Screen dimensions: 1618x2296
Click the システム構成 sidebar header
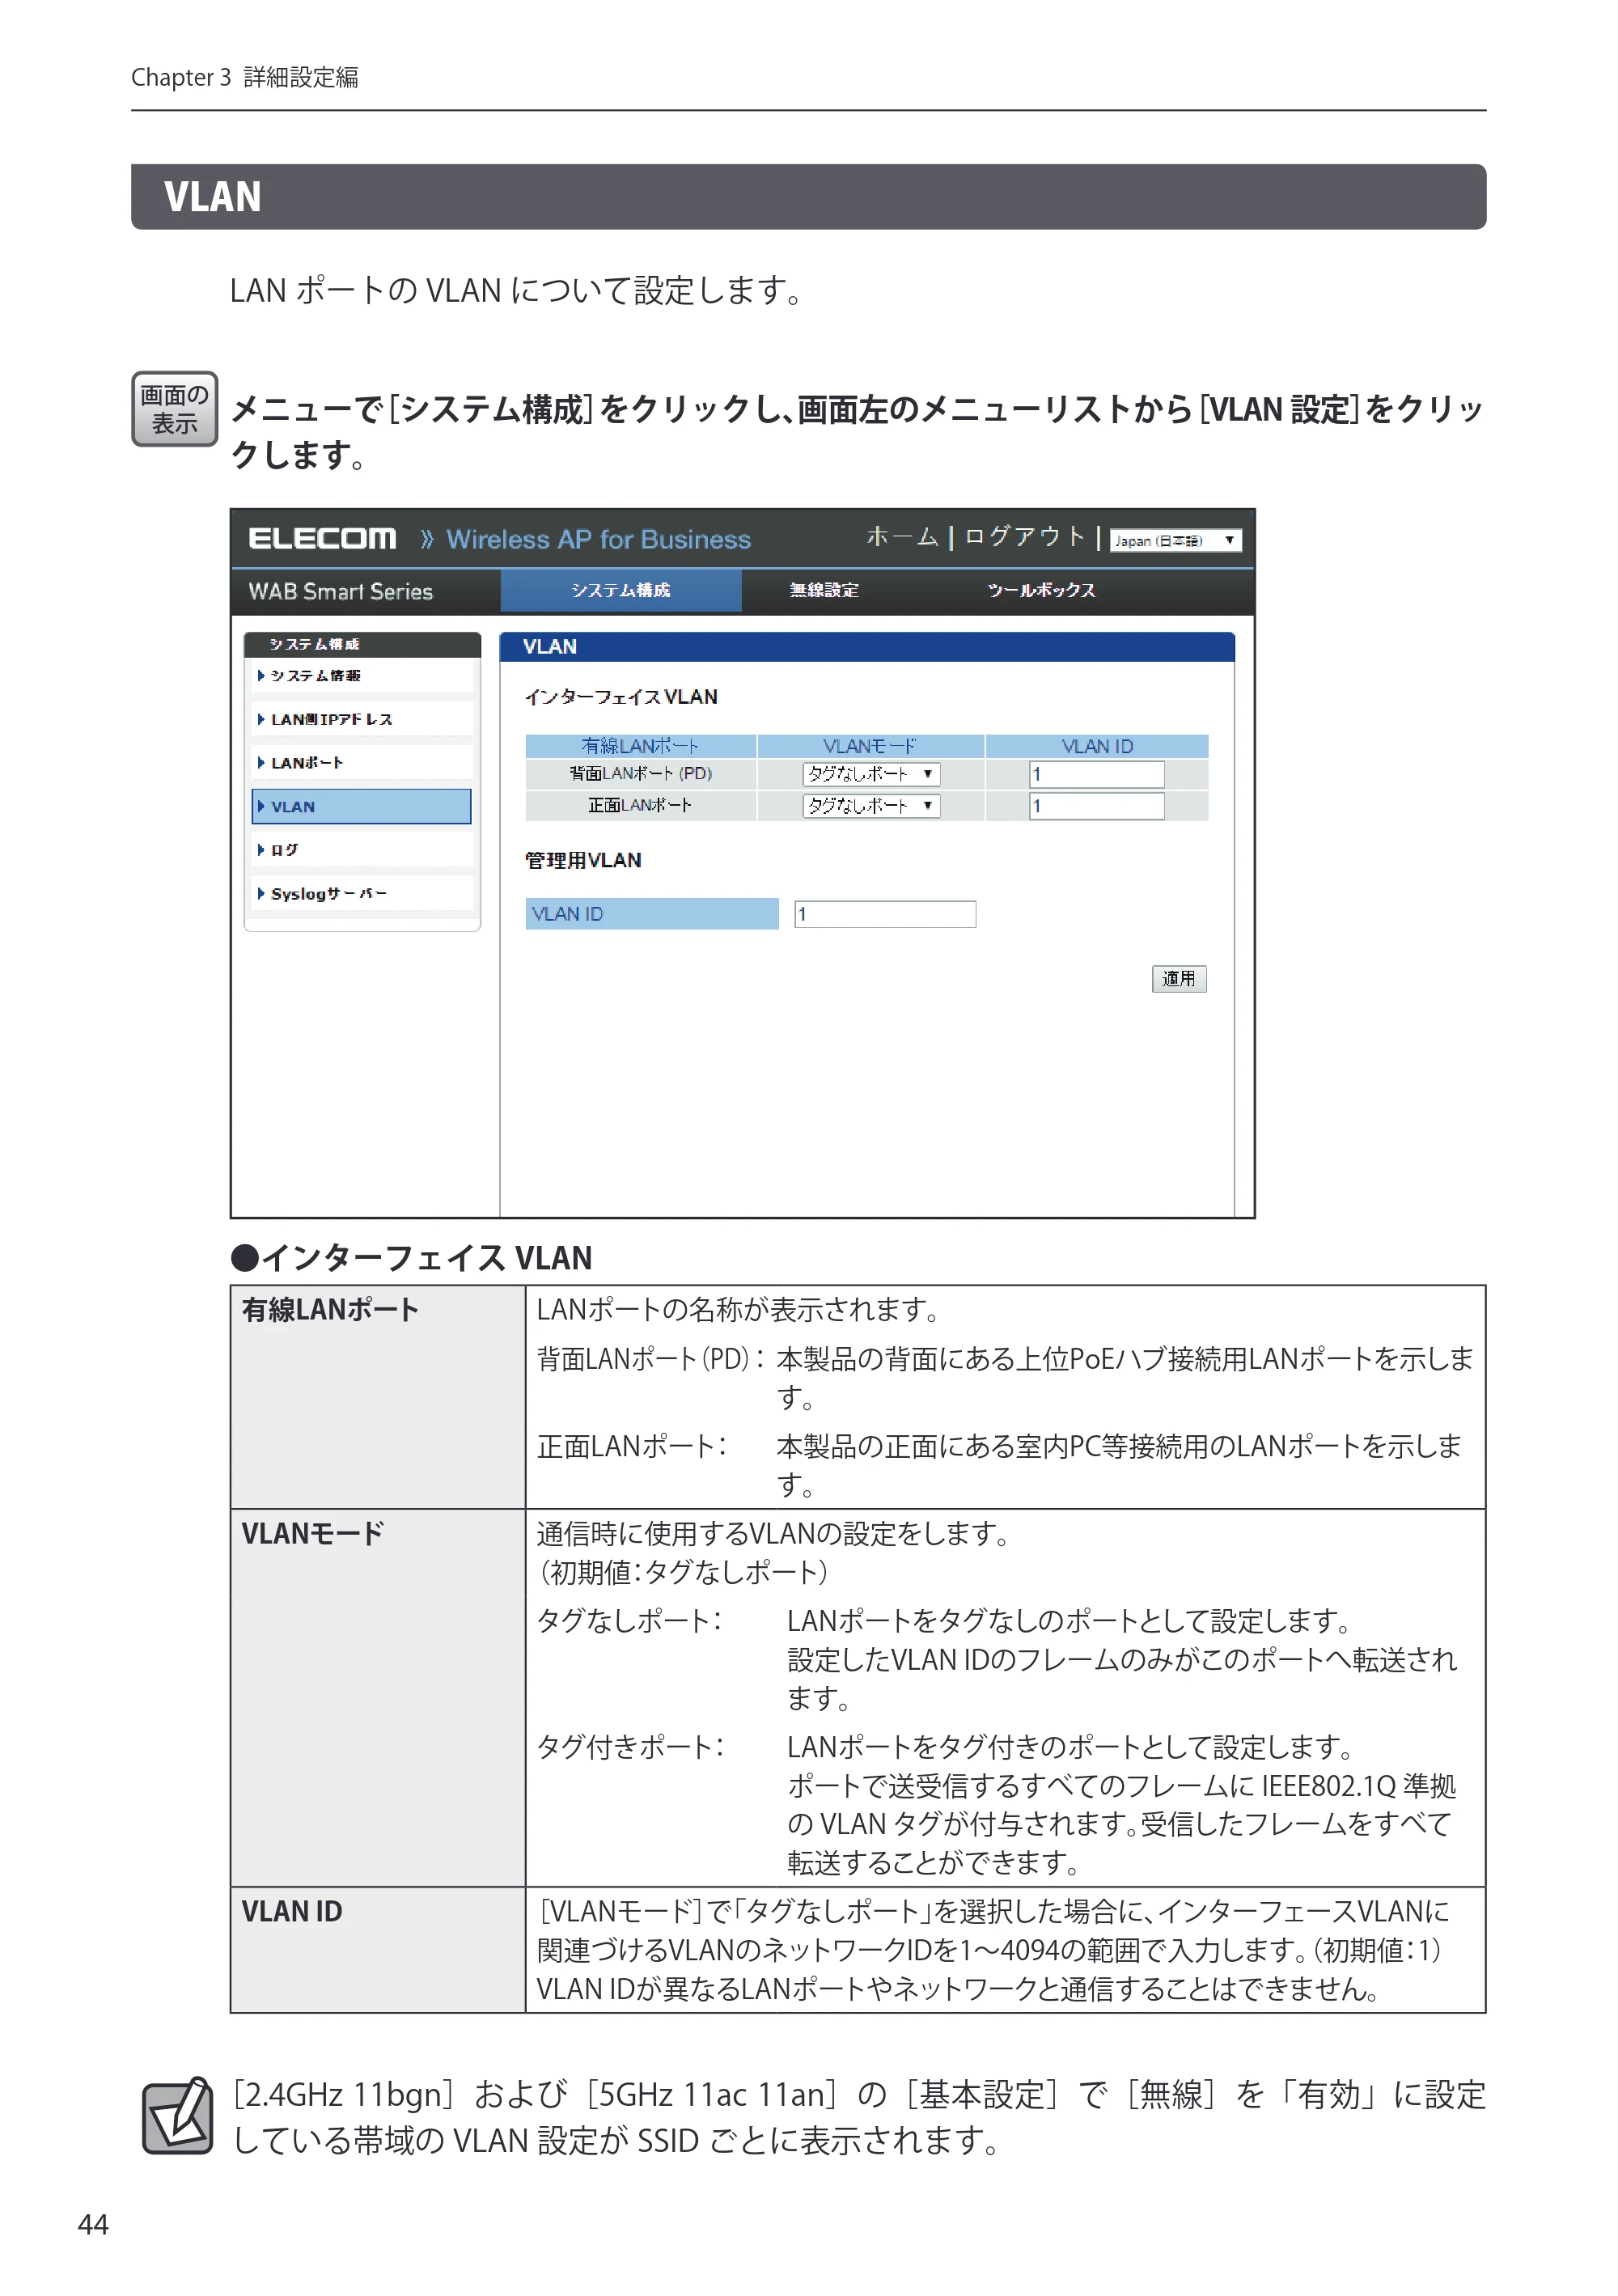click(362, 644)
